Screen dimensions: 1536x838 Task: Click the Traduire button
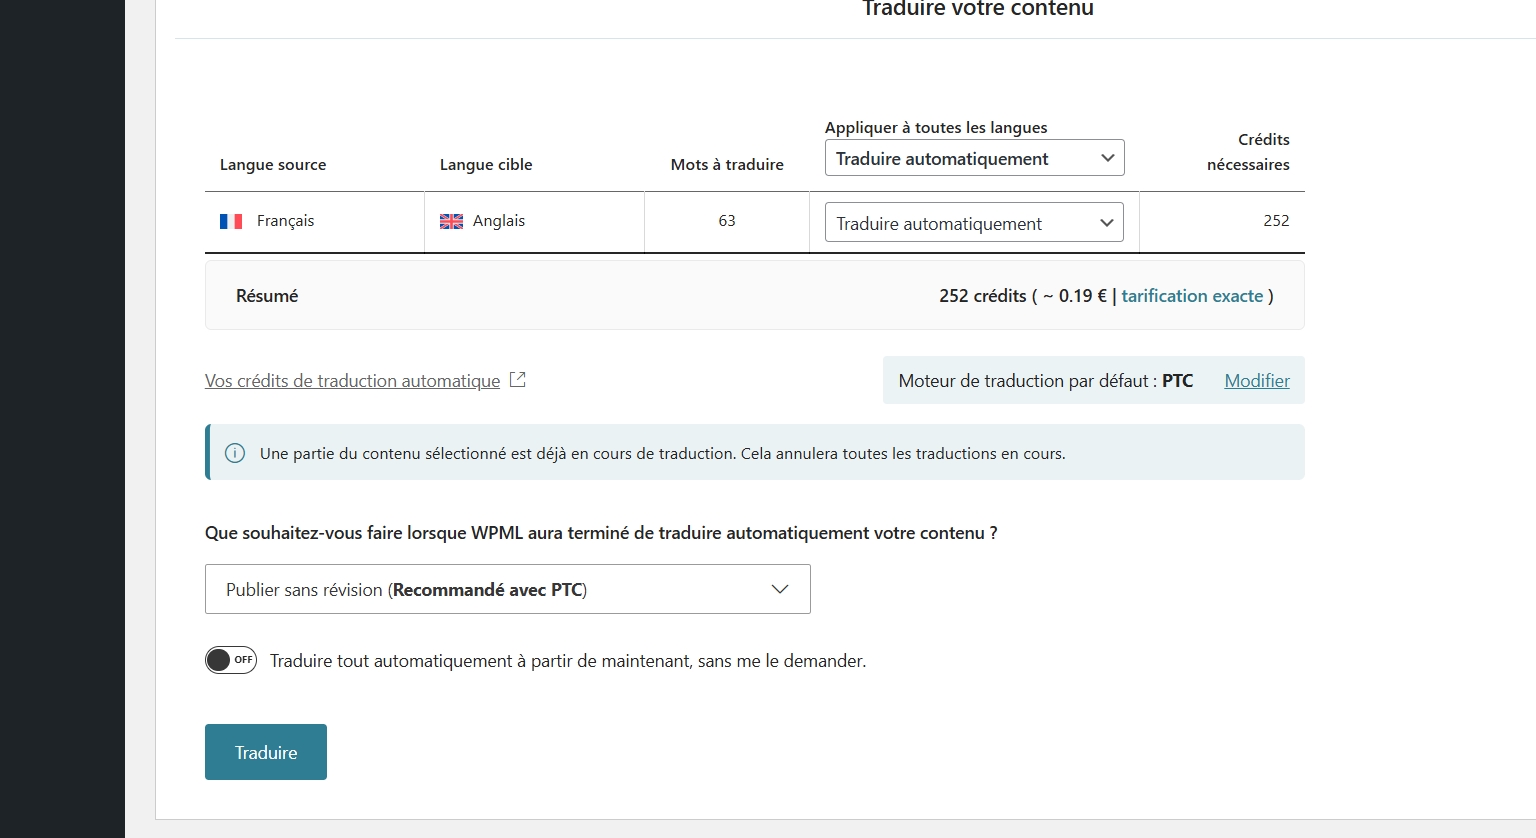point(266,752)
